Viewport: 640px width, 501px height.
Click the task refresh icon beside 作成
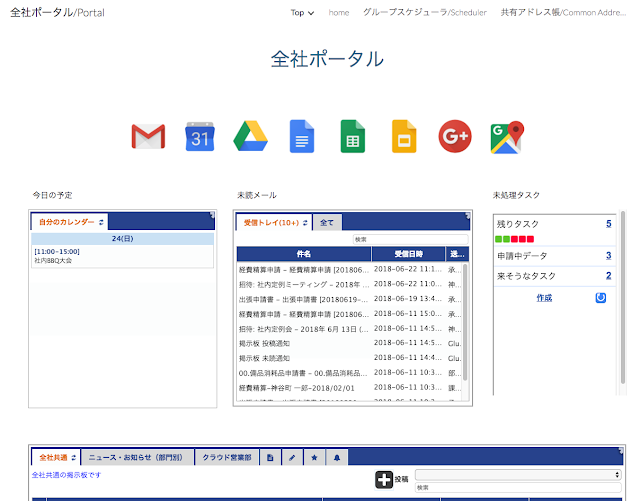coord(601,297)
